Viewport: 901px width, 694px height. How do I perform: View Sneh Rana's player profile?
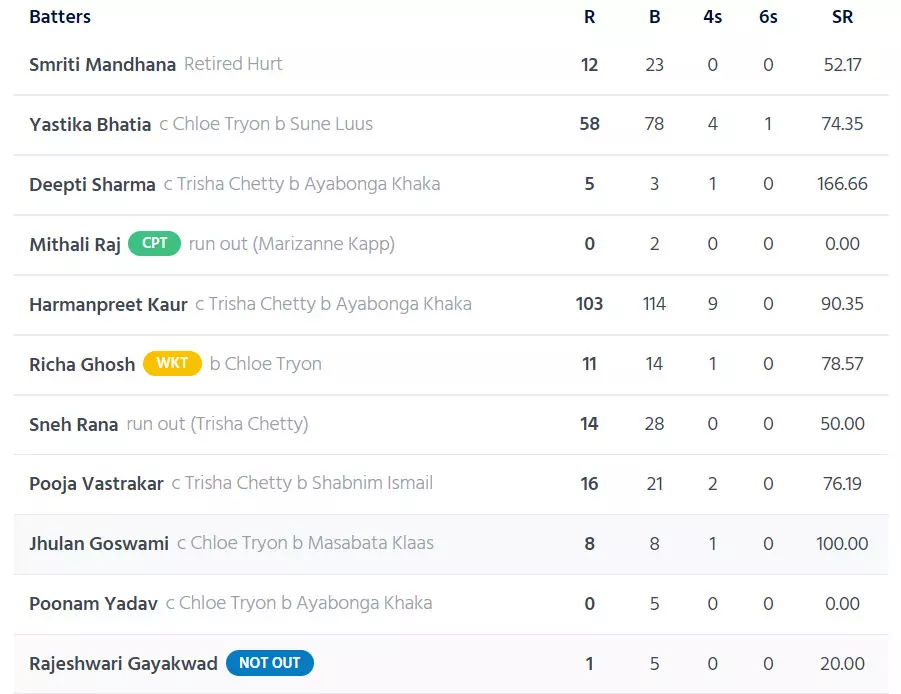(74, 424)
